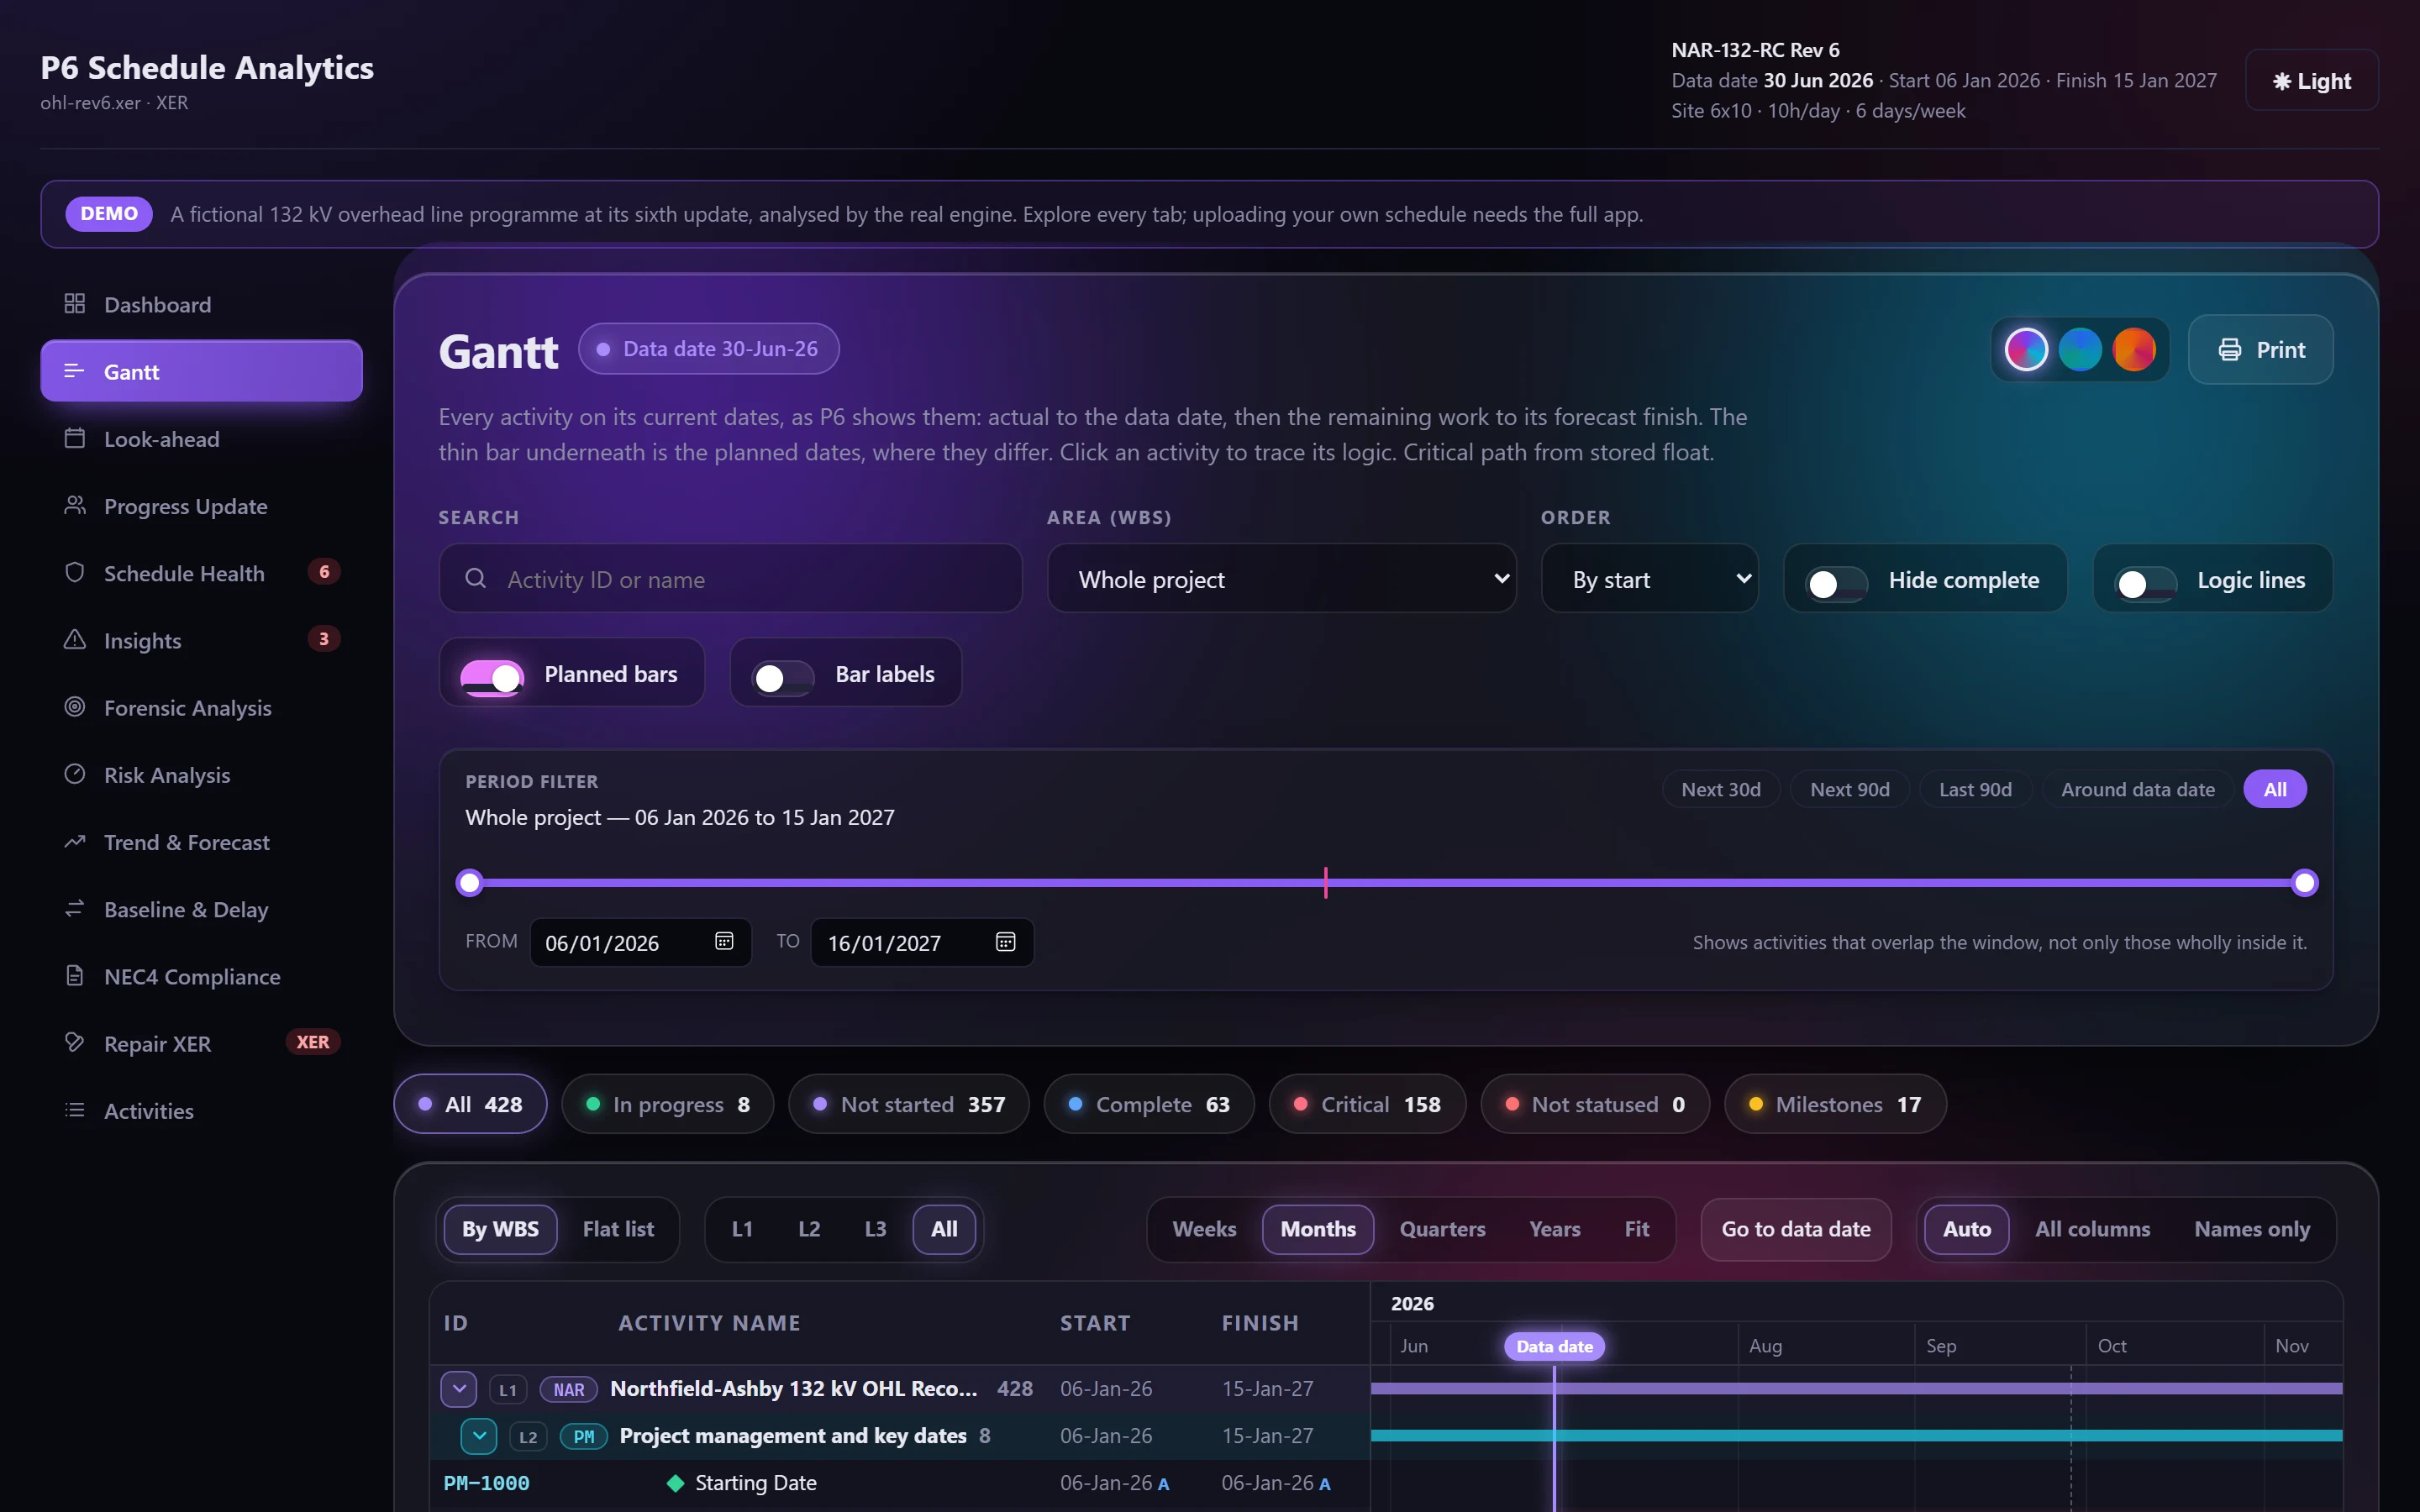Click the NEC4 Compliance document icon

[x=75, y=975]
